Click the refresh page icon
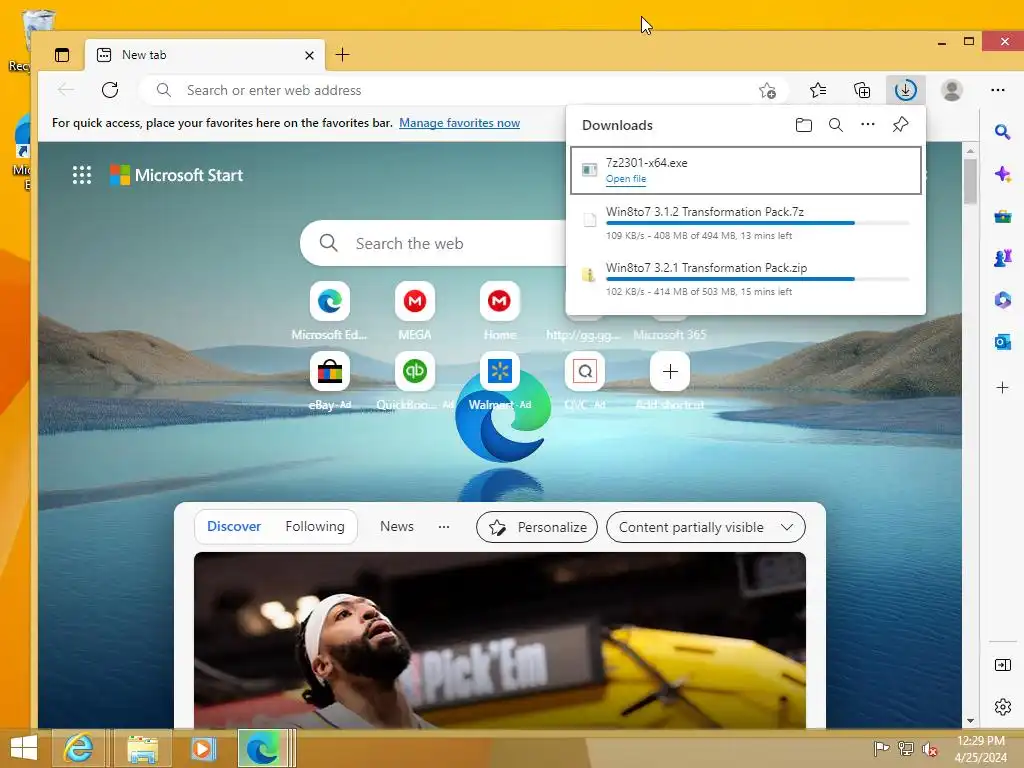Viewport: 1024px width, 768px height. 110,89
